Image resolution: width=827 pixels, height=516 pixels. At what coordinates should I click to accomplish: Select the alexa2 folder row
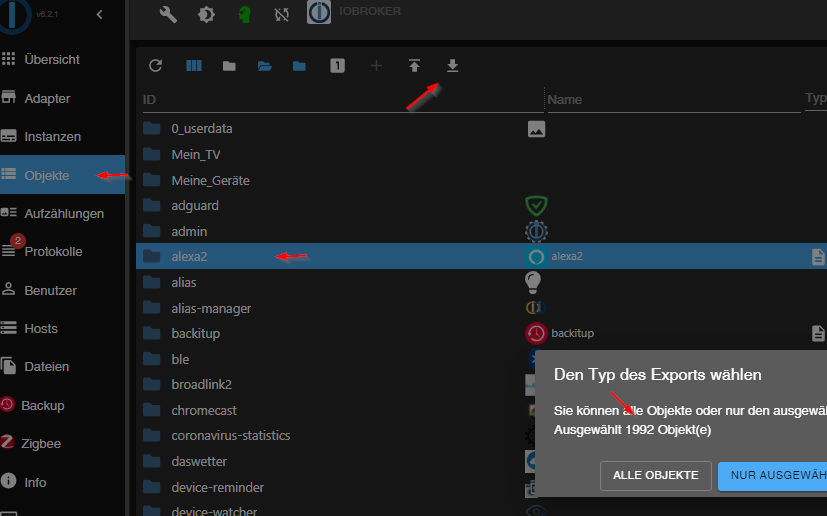tap(481, 256)
